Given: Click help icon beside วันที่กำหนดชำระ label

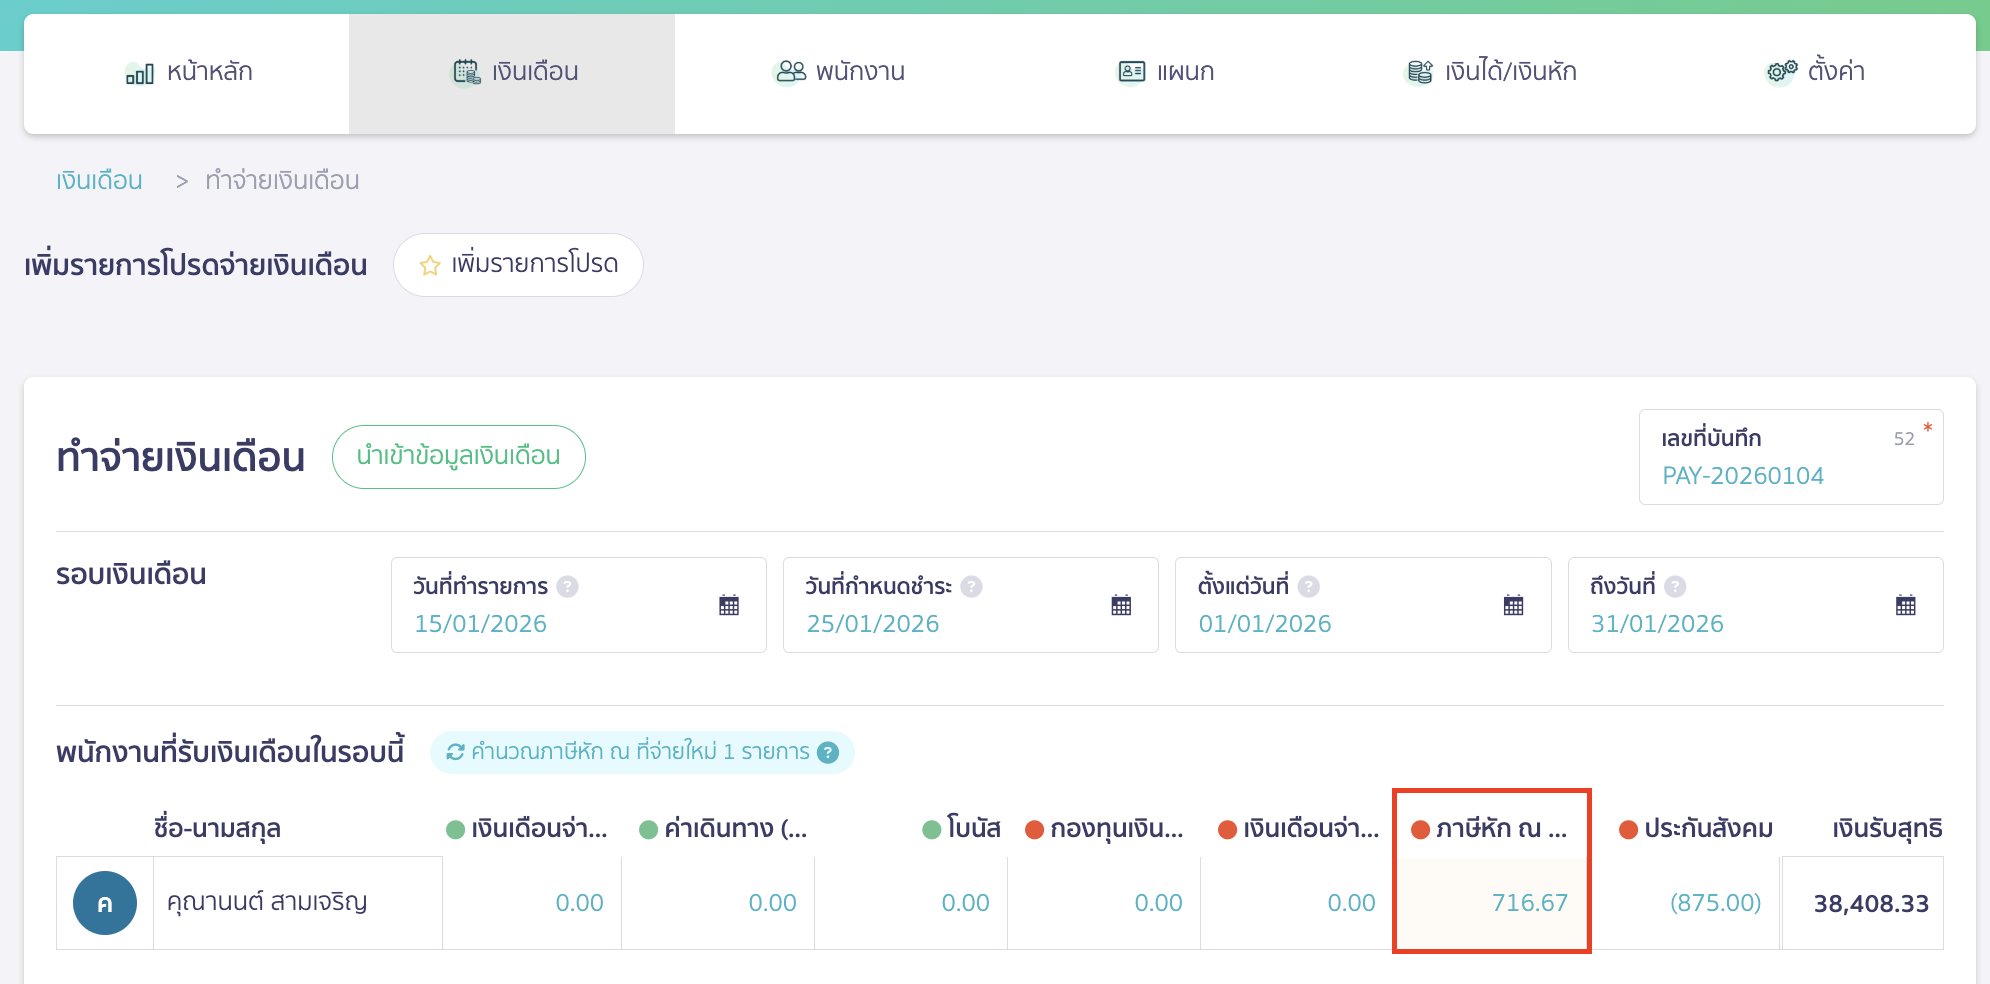Looking at the screenshot, I should coord(971,587).
